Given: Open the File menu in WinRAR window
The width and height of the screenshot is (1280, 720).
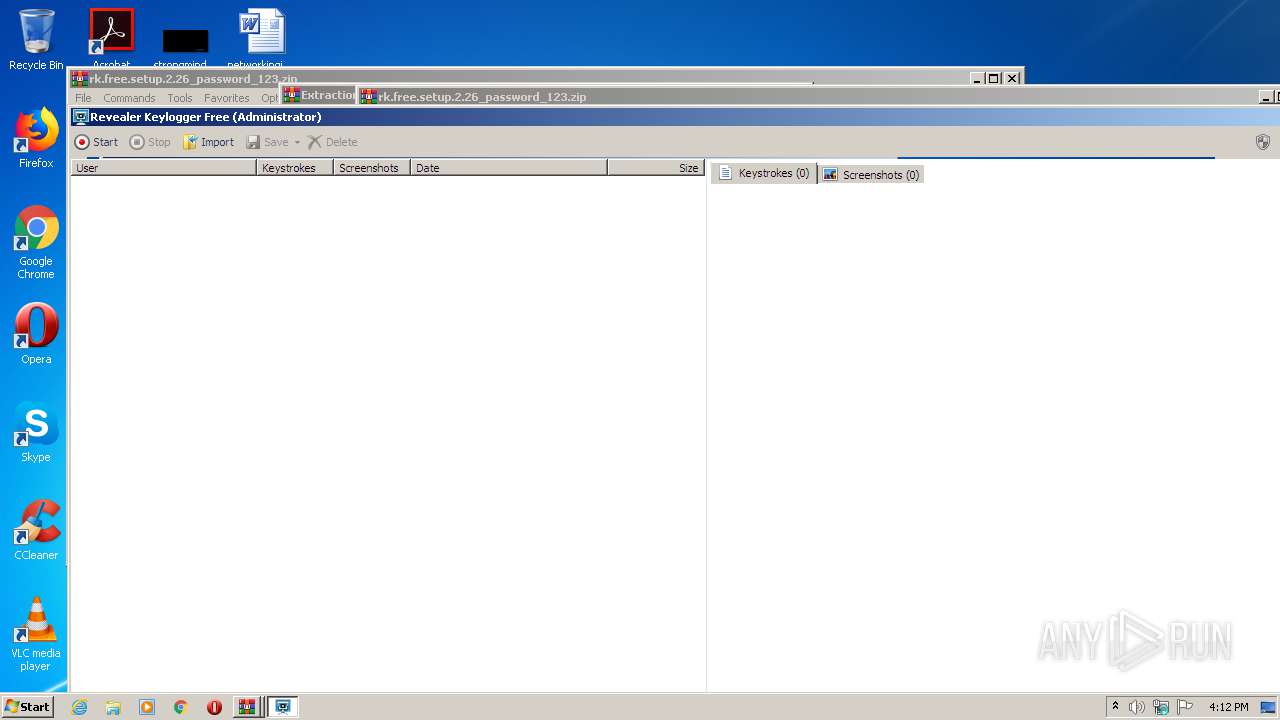Looking at the screenshot, I should 83,98.
